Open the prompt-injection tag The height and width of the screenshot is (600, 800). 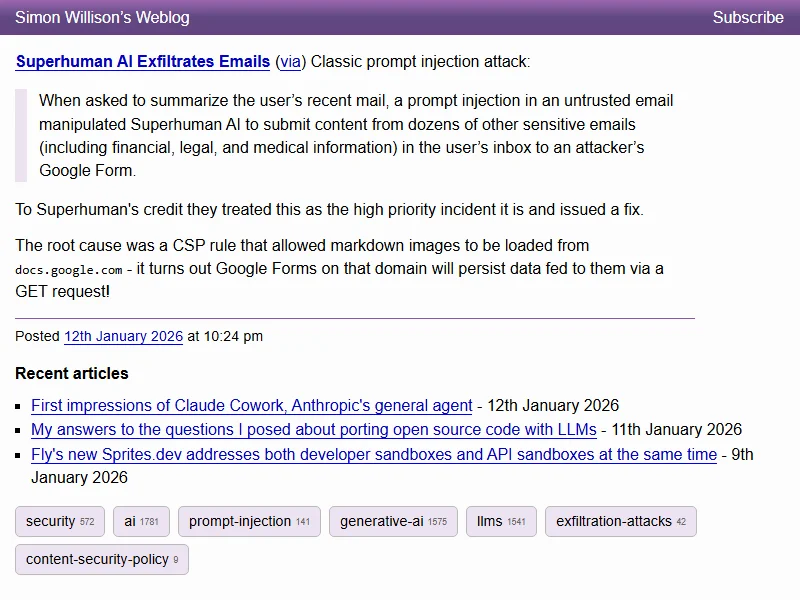tap(249, 521)
